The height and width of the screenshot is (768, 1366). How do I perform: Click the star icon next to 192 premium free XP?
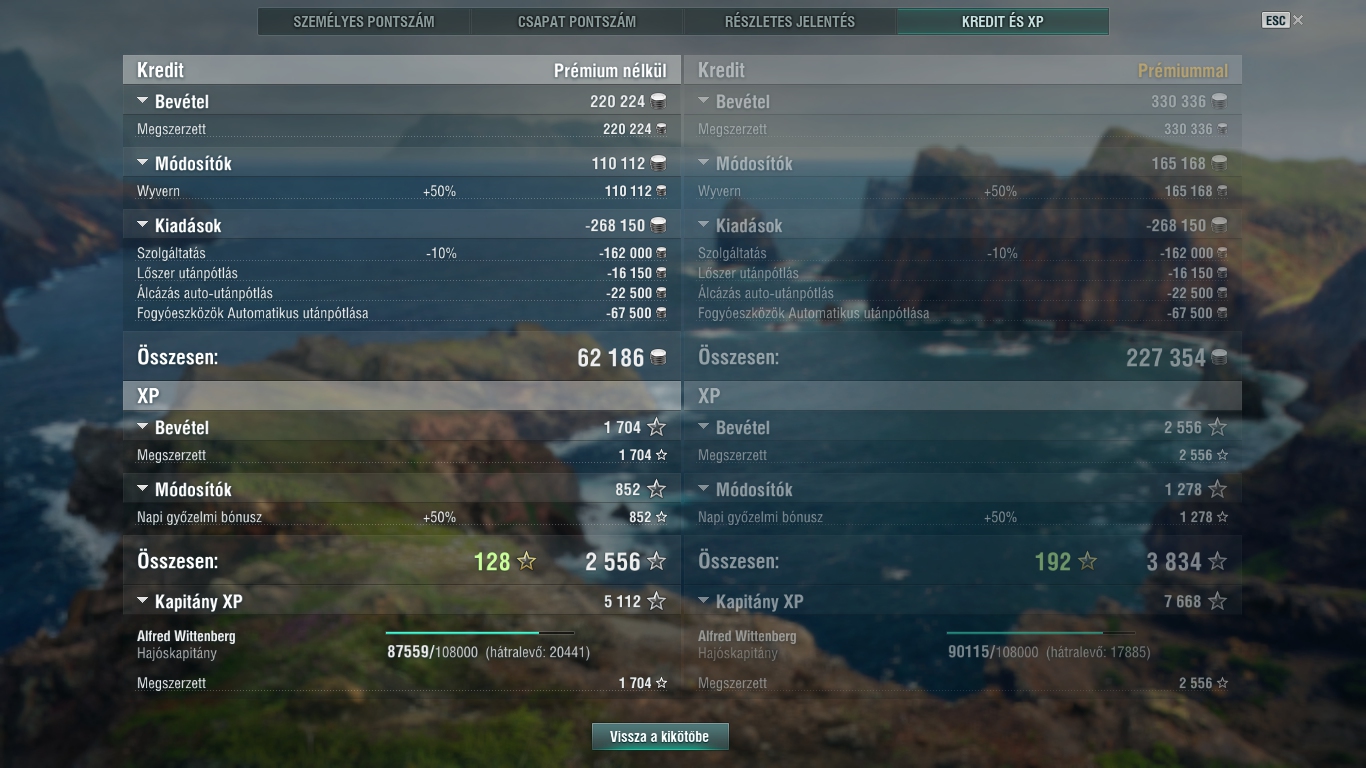(1087, 561)
